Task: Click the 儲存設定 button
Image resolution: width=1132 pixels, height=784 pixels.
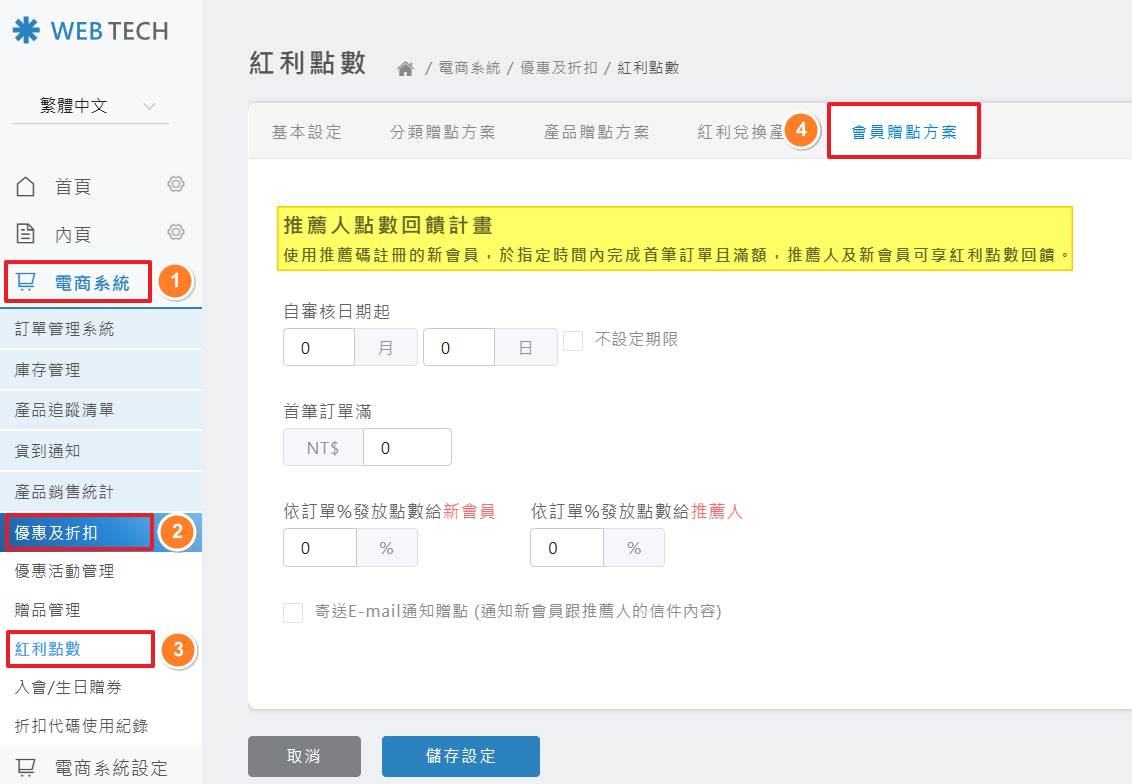Action: pos(460,756)
